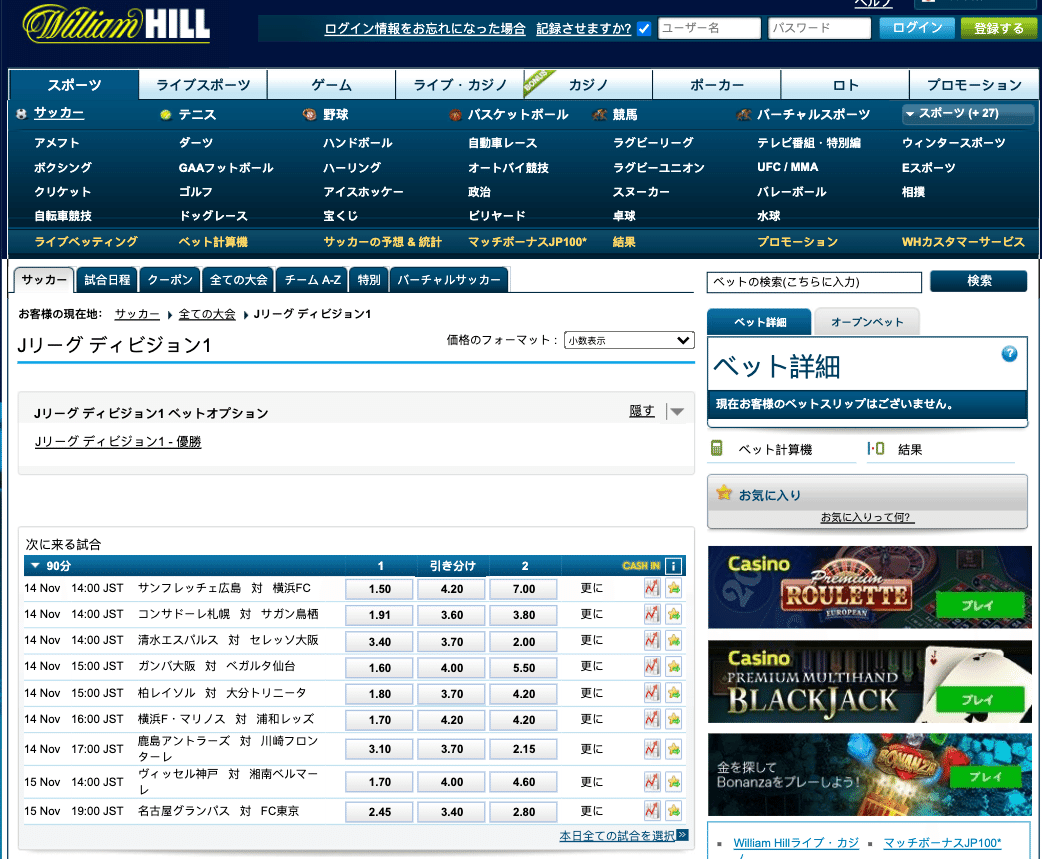Open WHカスタマーサービス link
Viewport: 1042px width, 859px height.
[x=963, y=242]
